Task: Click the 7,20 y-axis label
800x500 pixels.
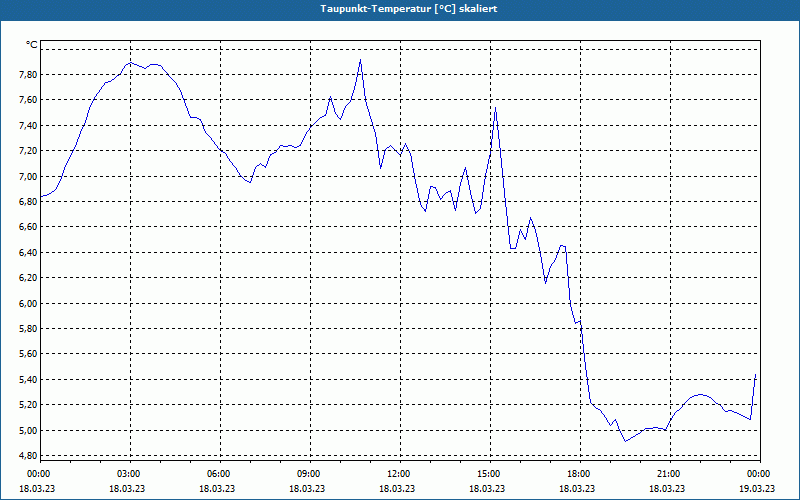Action: pyautogui.click(x=28, y=151)
